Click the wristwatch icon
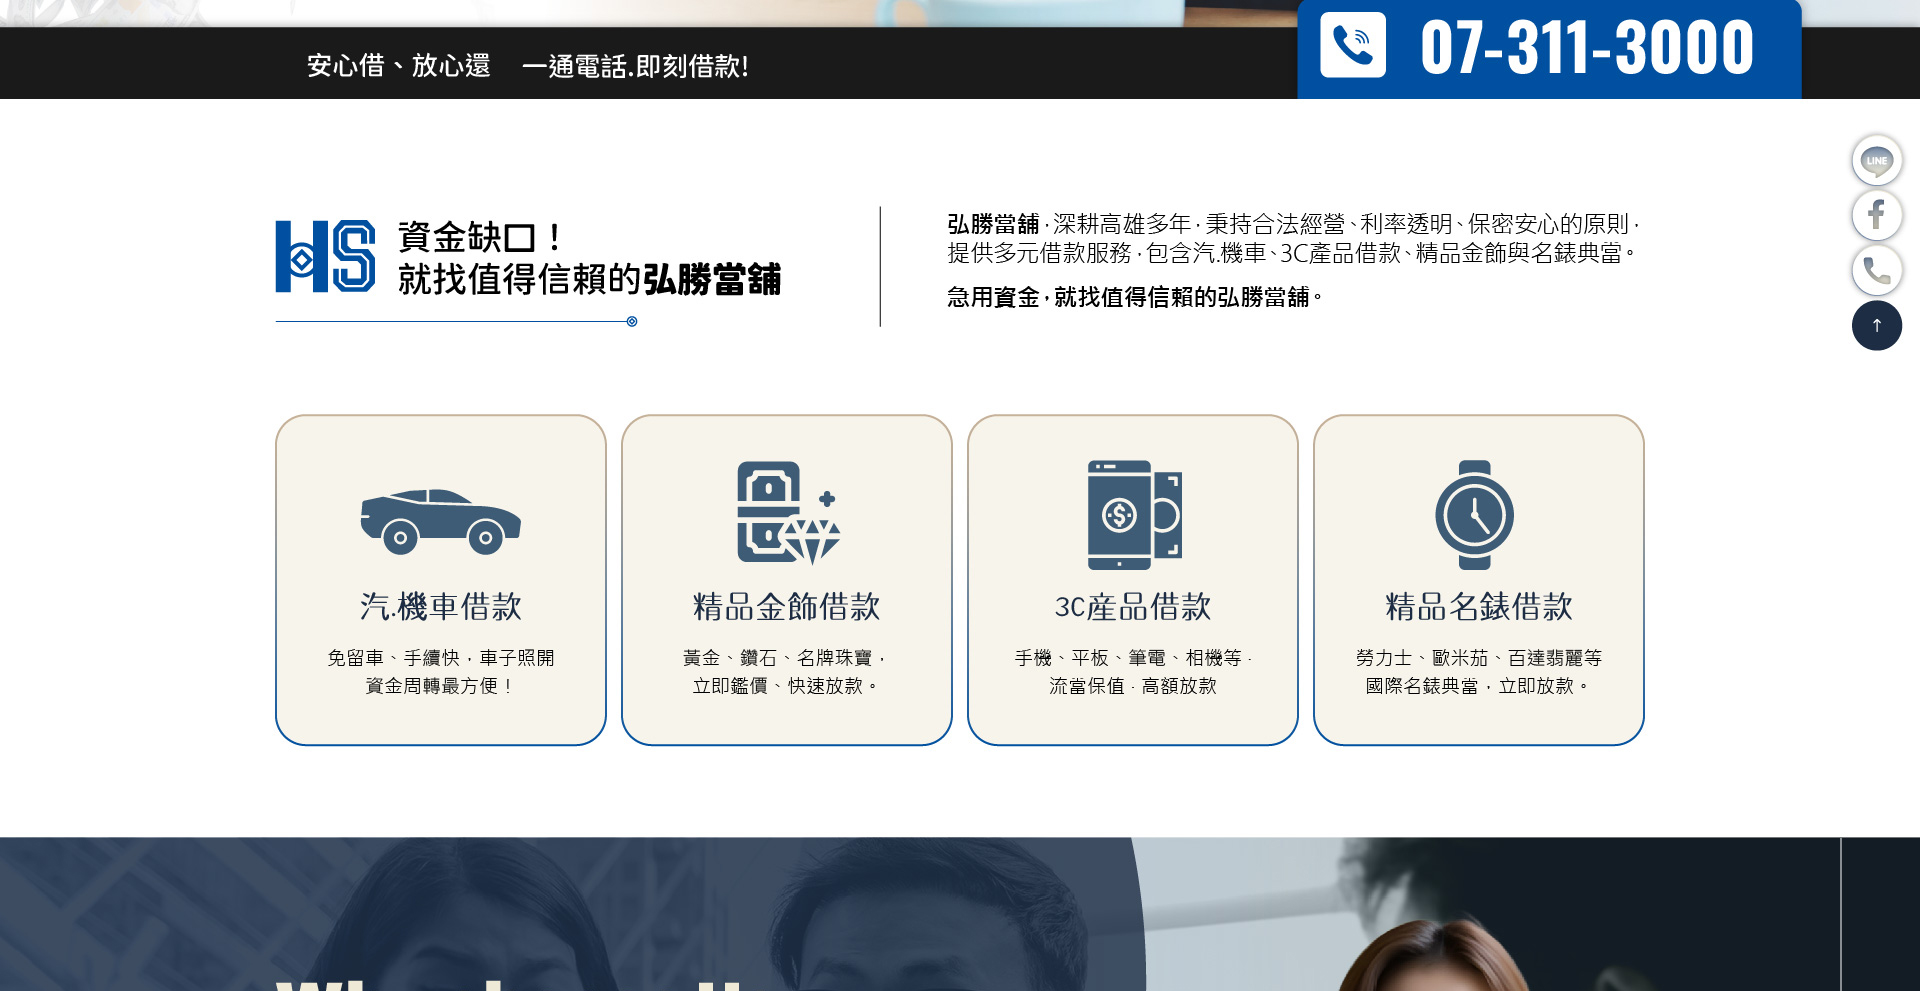This screenshot has width=1920, height=991. (x=1474, y=515)
